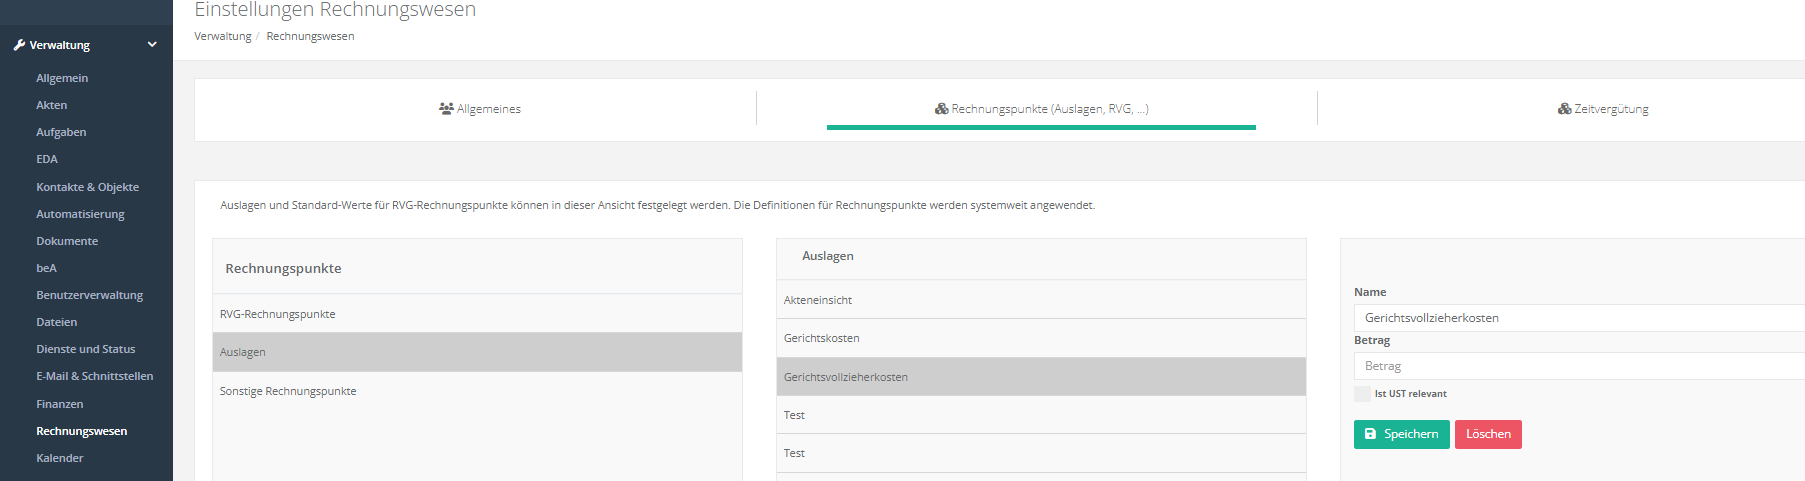Screen dimensions: 1805x481
Task: Follow the Verwaltung breadcrumb link
Action: (223, 36)
